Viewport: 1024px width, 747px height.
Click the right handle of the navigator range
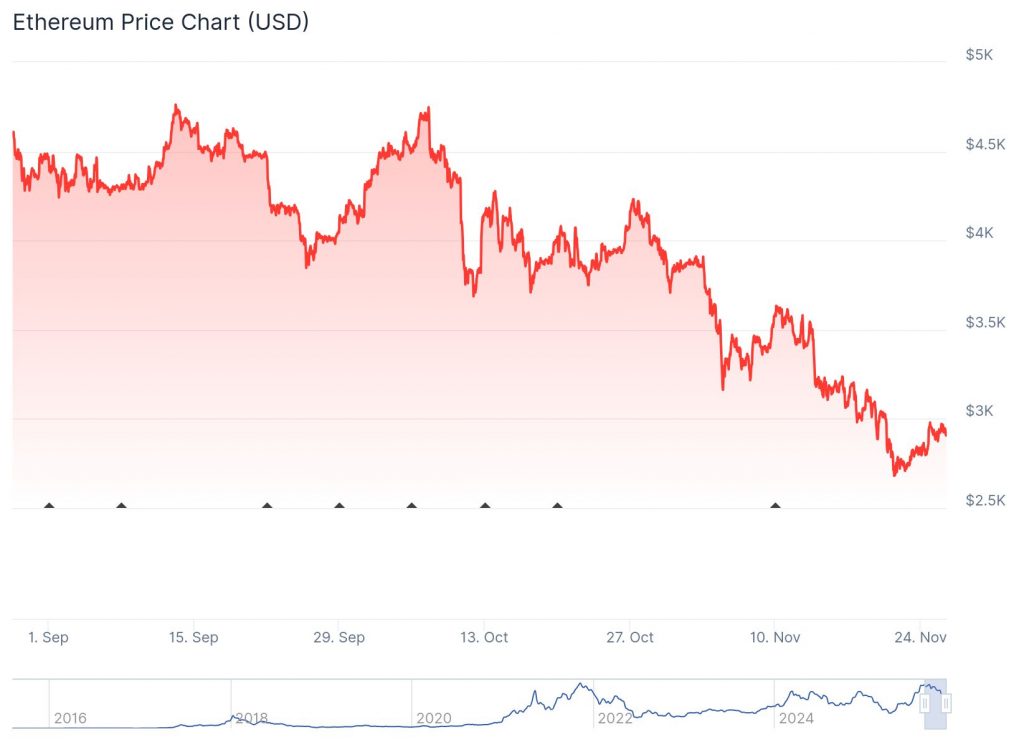click(946, 704)
